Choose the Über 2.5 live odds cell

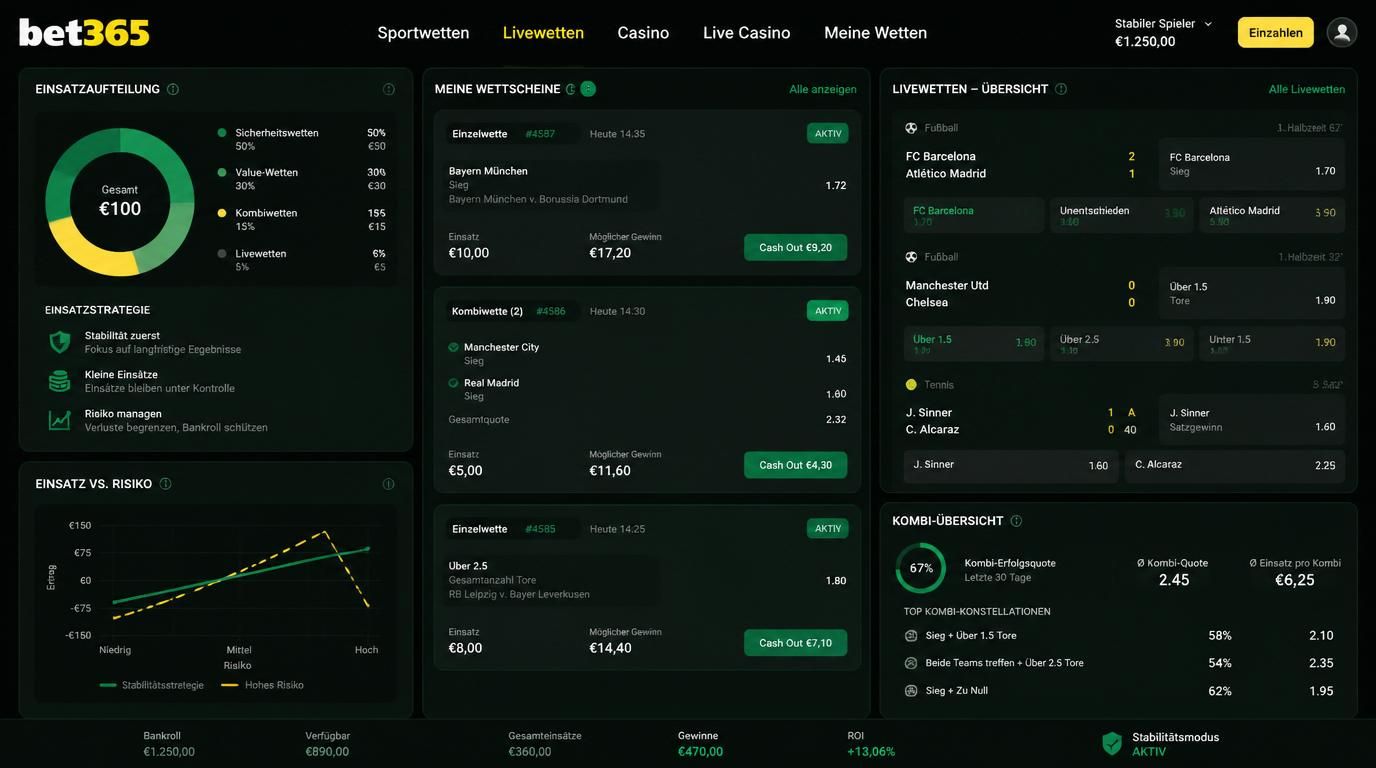[1121, 344]
